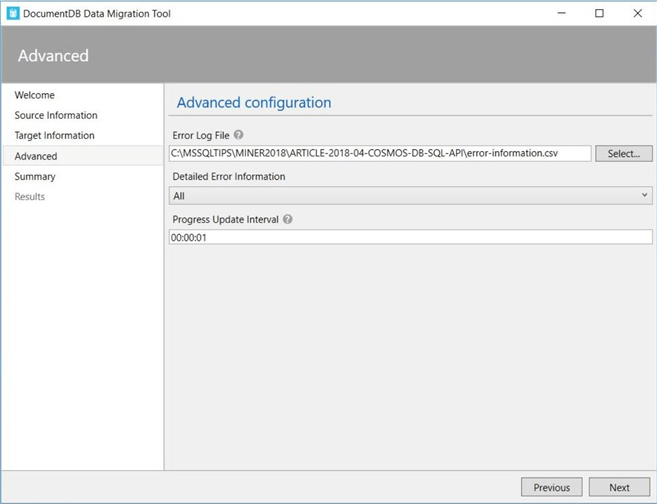The width and height of the screenshot is (657, 504).
Task: Maximize the Data Migration Tool window
Action: (x=599, y=13)
